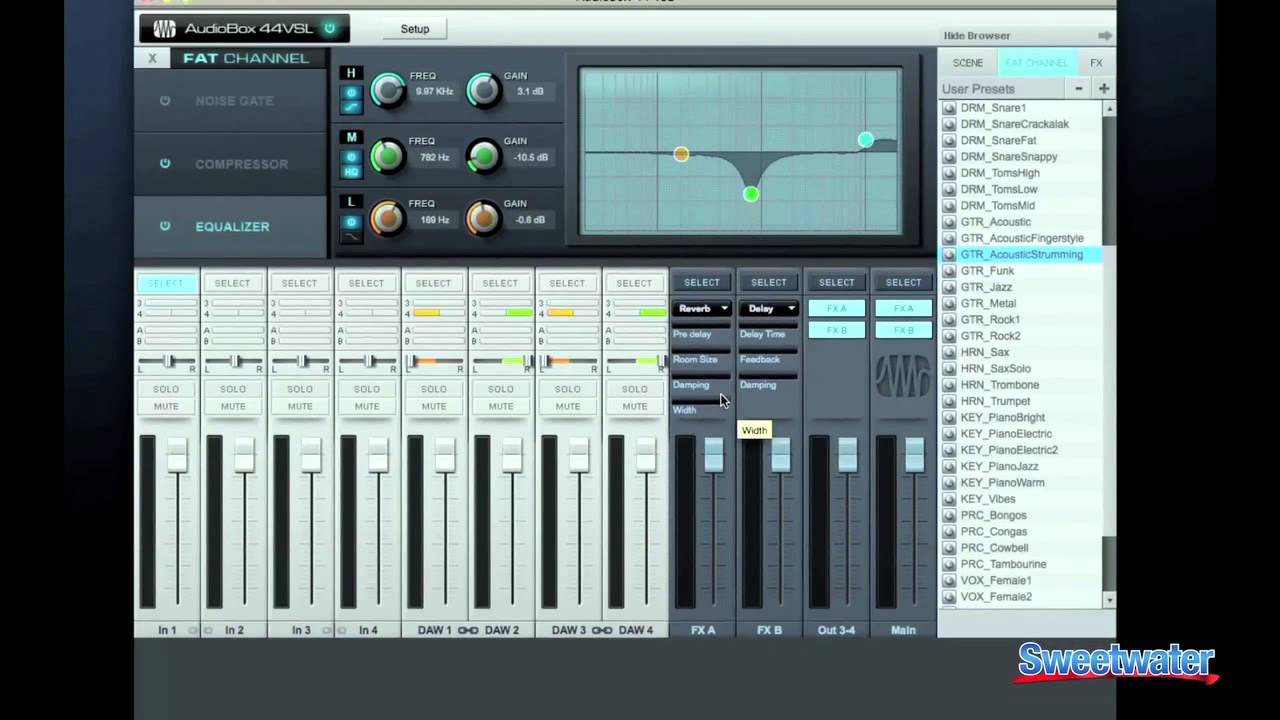The height and width of the screenshot is (720, 1280).
Task: Toggle the DAW 1-2 stereo link icon
Action: 468,630
